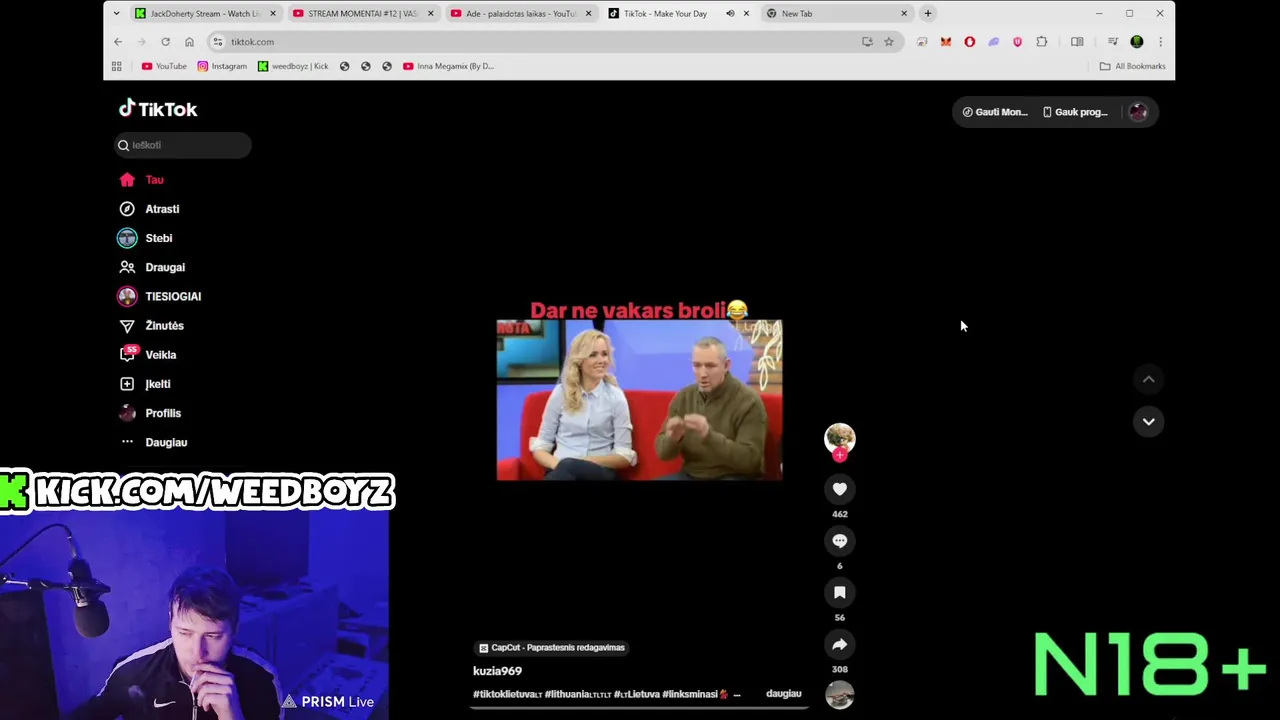The image size is (1280, 720).
Task: Open the red Opera-style extension icon
Action: coord(969,42)
